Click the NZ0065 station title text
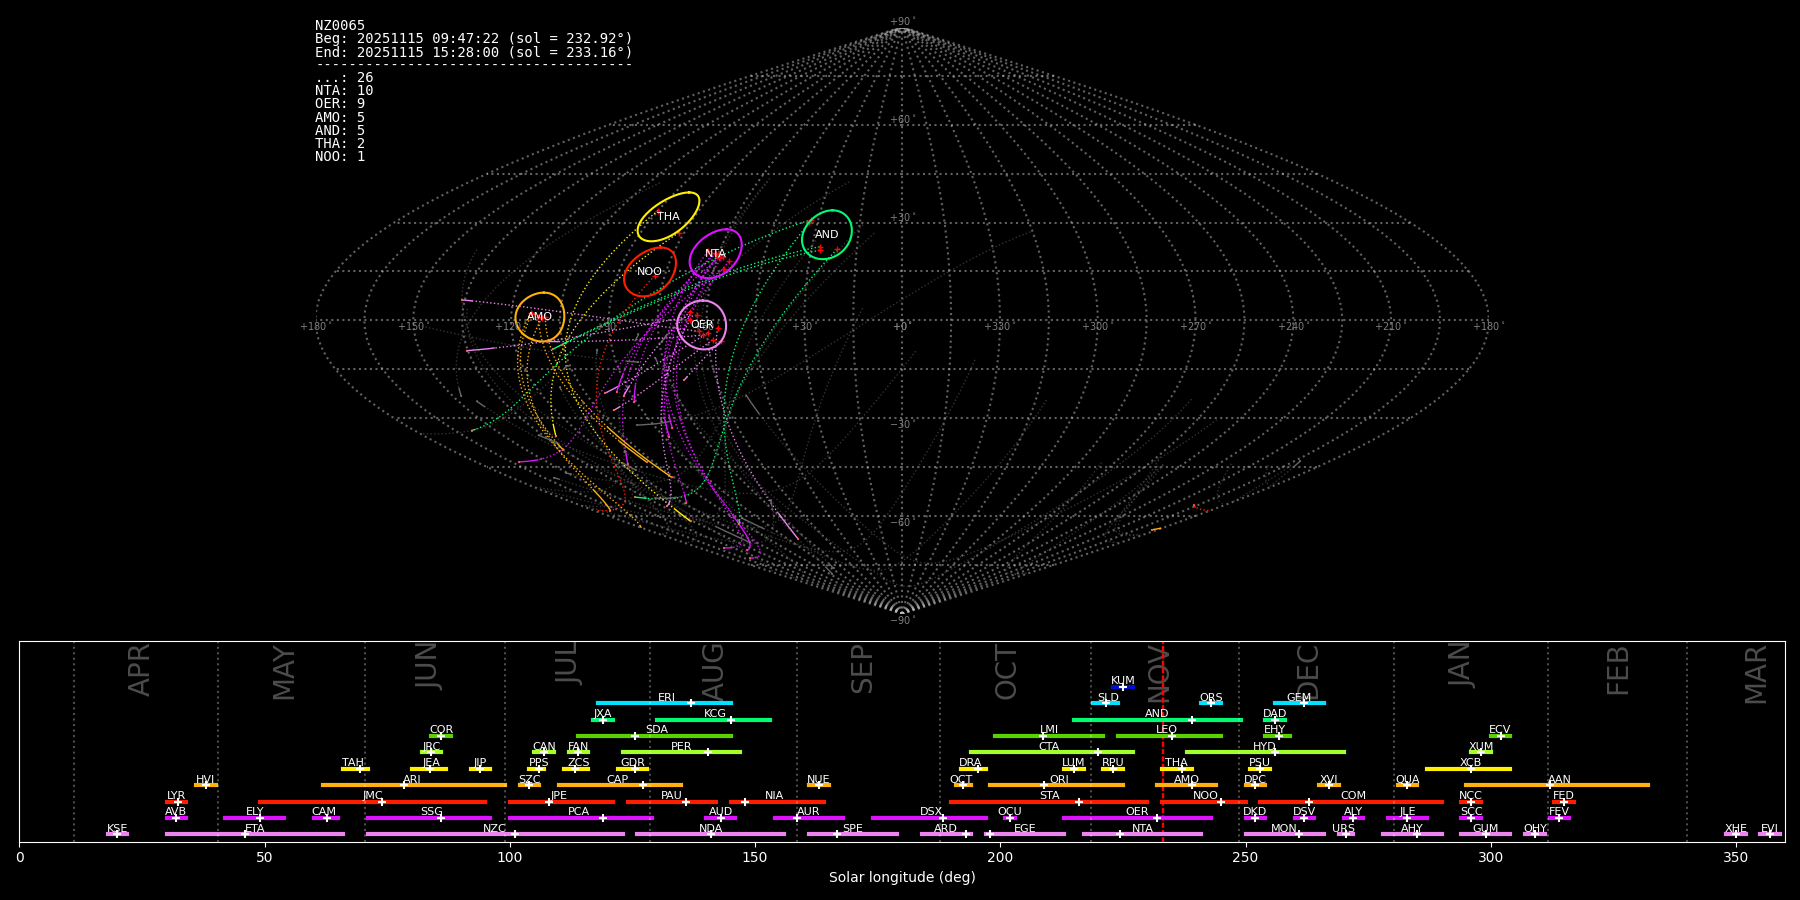This screenshot has height=900, width=1800. tap(340, 26)
